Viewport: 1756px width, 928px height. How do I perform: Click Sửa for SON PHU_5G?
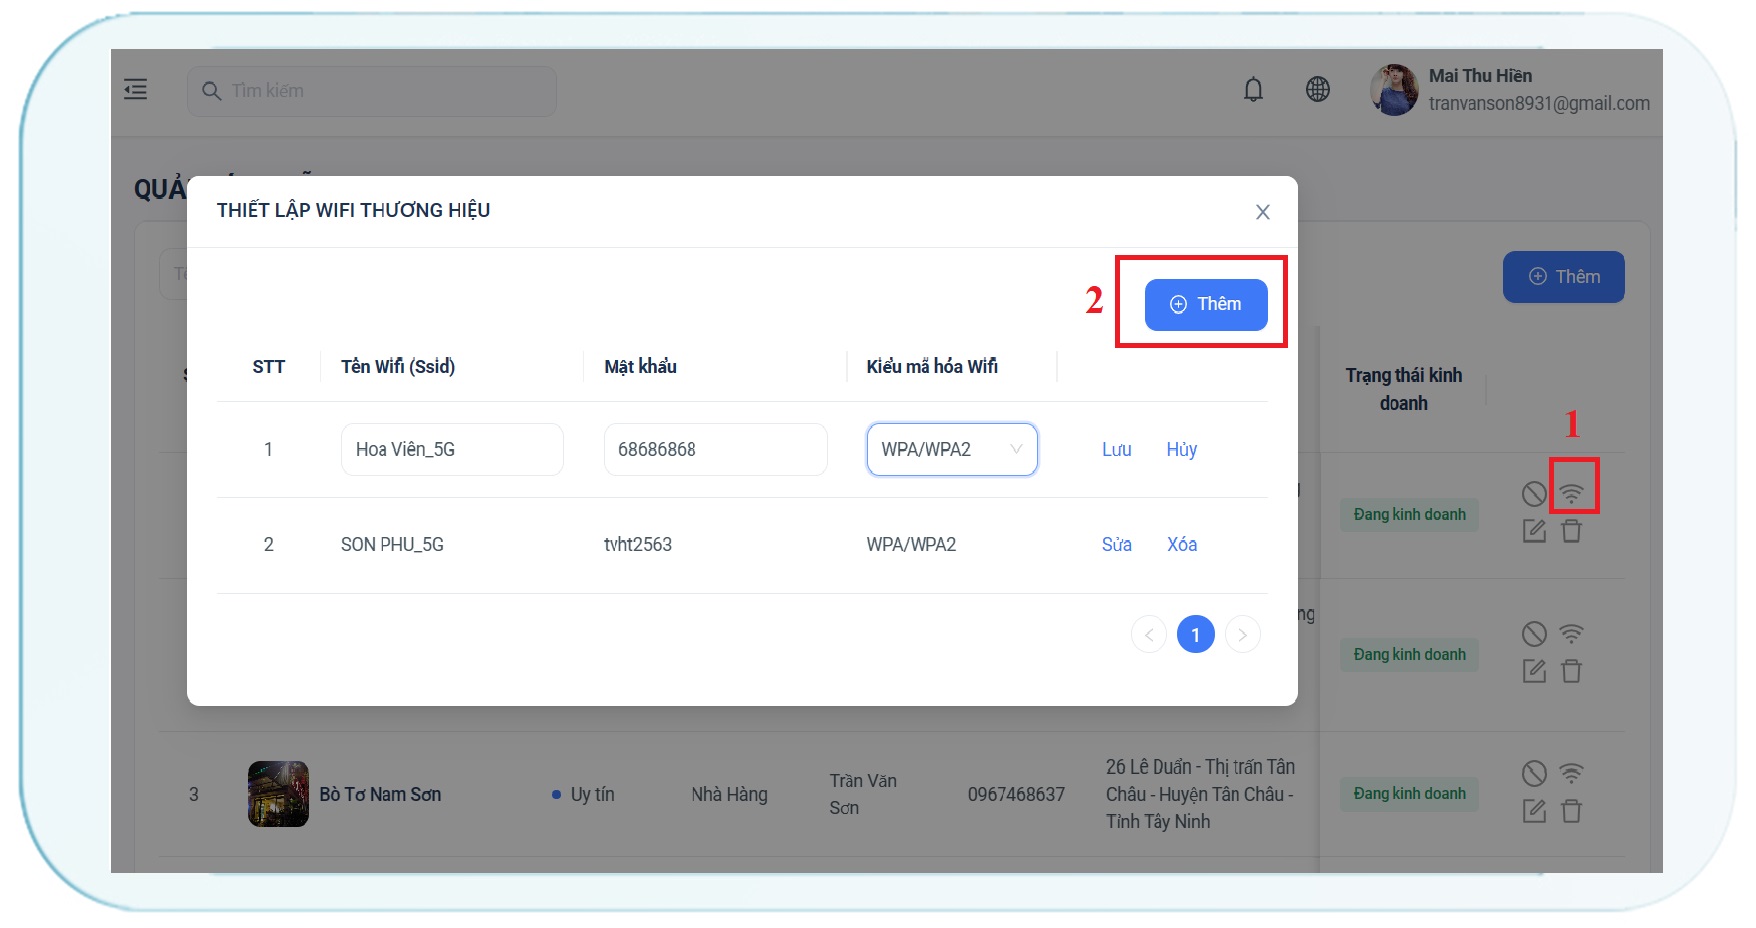1116,545
